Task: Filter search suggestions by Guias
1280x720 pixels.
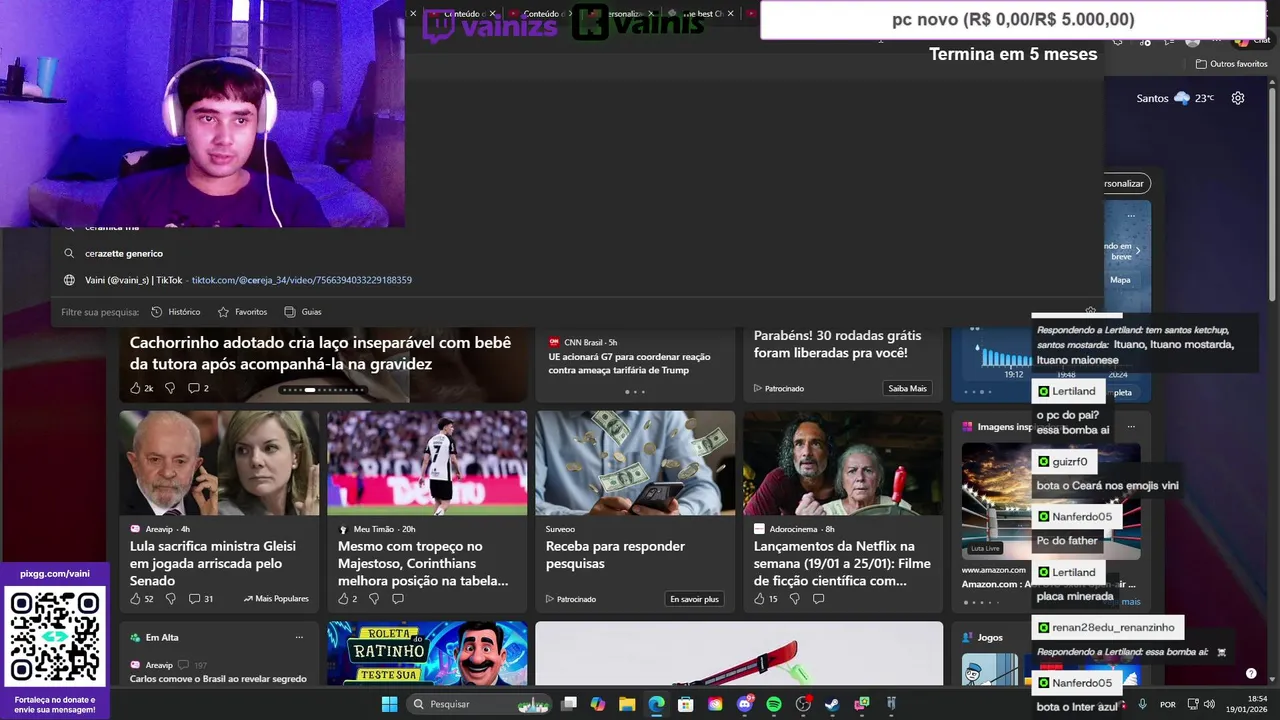Action: [x=303, y=312]
